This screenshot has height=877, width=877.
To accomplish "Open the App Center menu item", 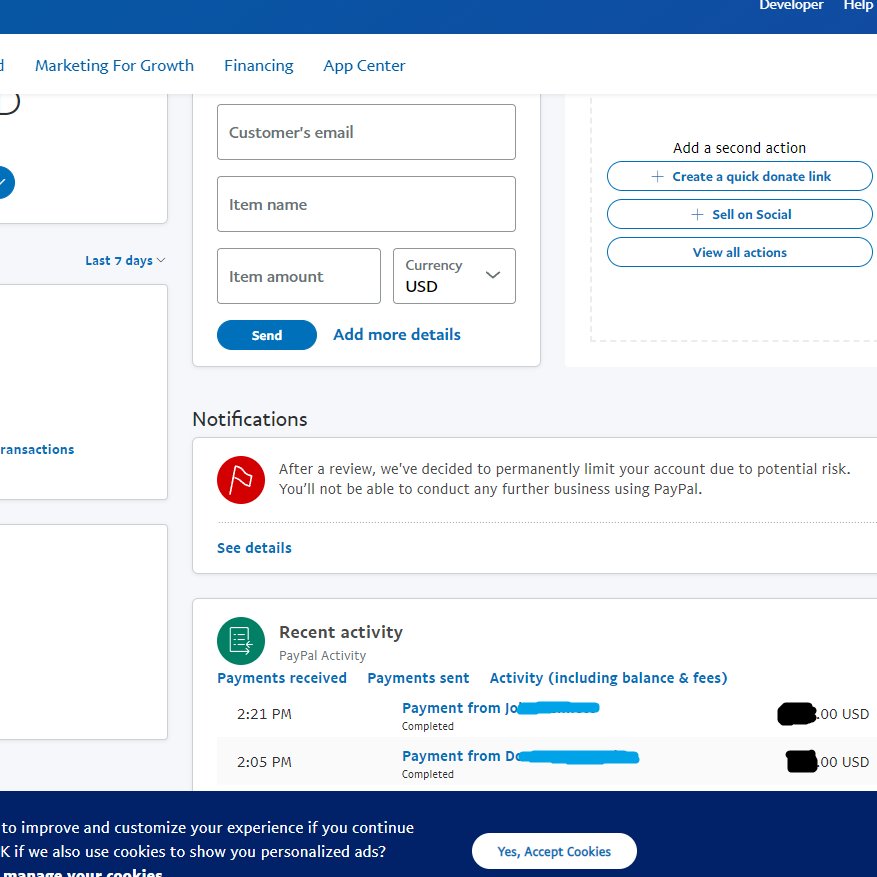I will [x=364, y=65].
